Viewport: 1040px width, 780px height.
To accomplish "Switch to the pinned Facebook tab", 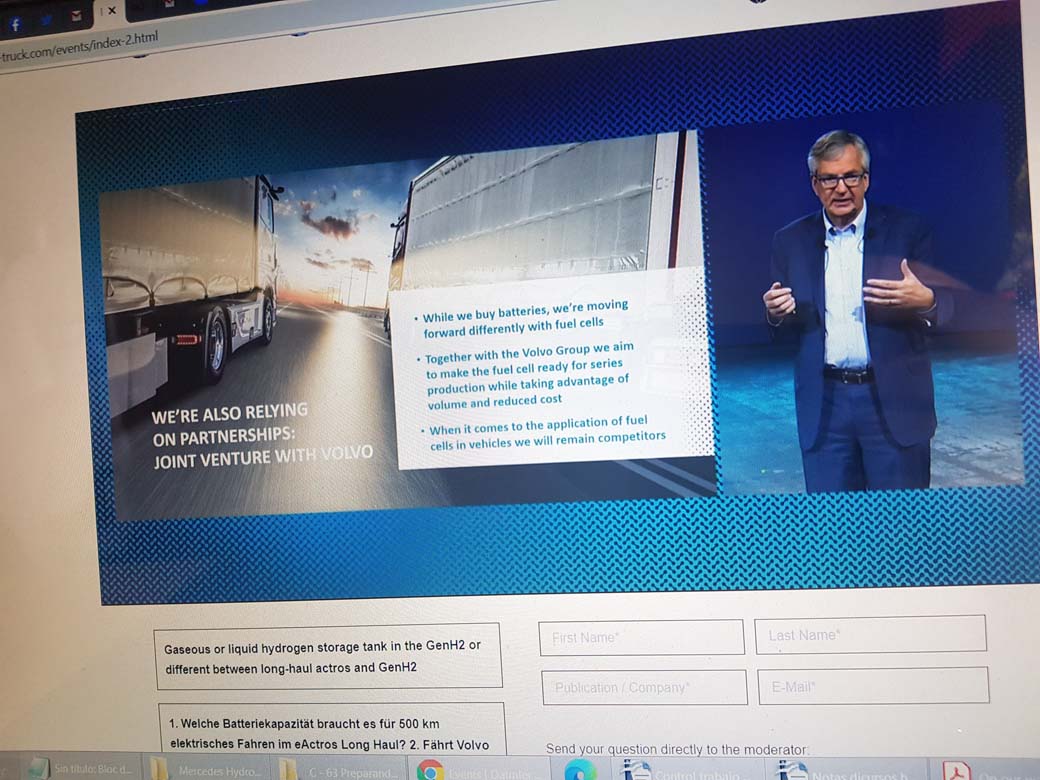I will click(16, 24).
